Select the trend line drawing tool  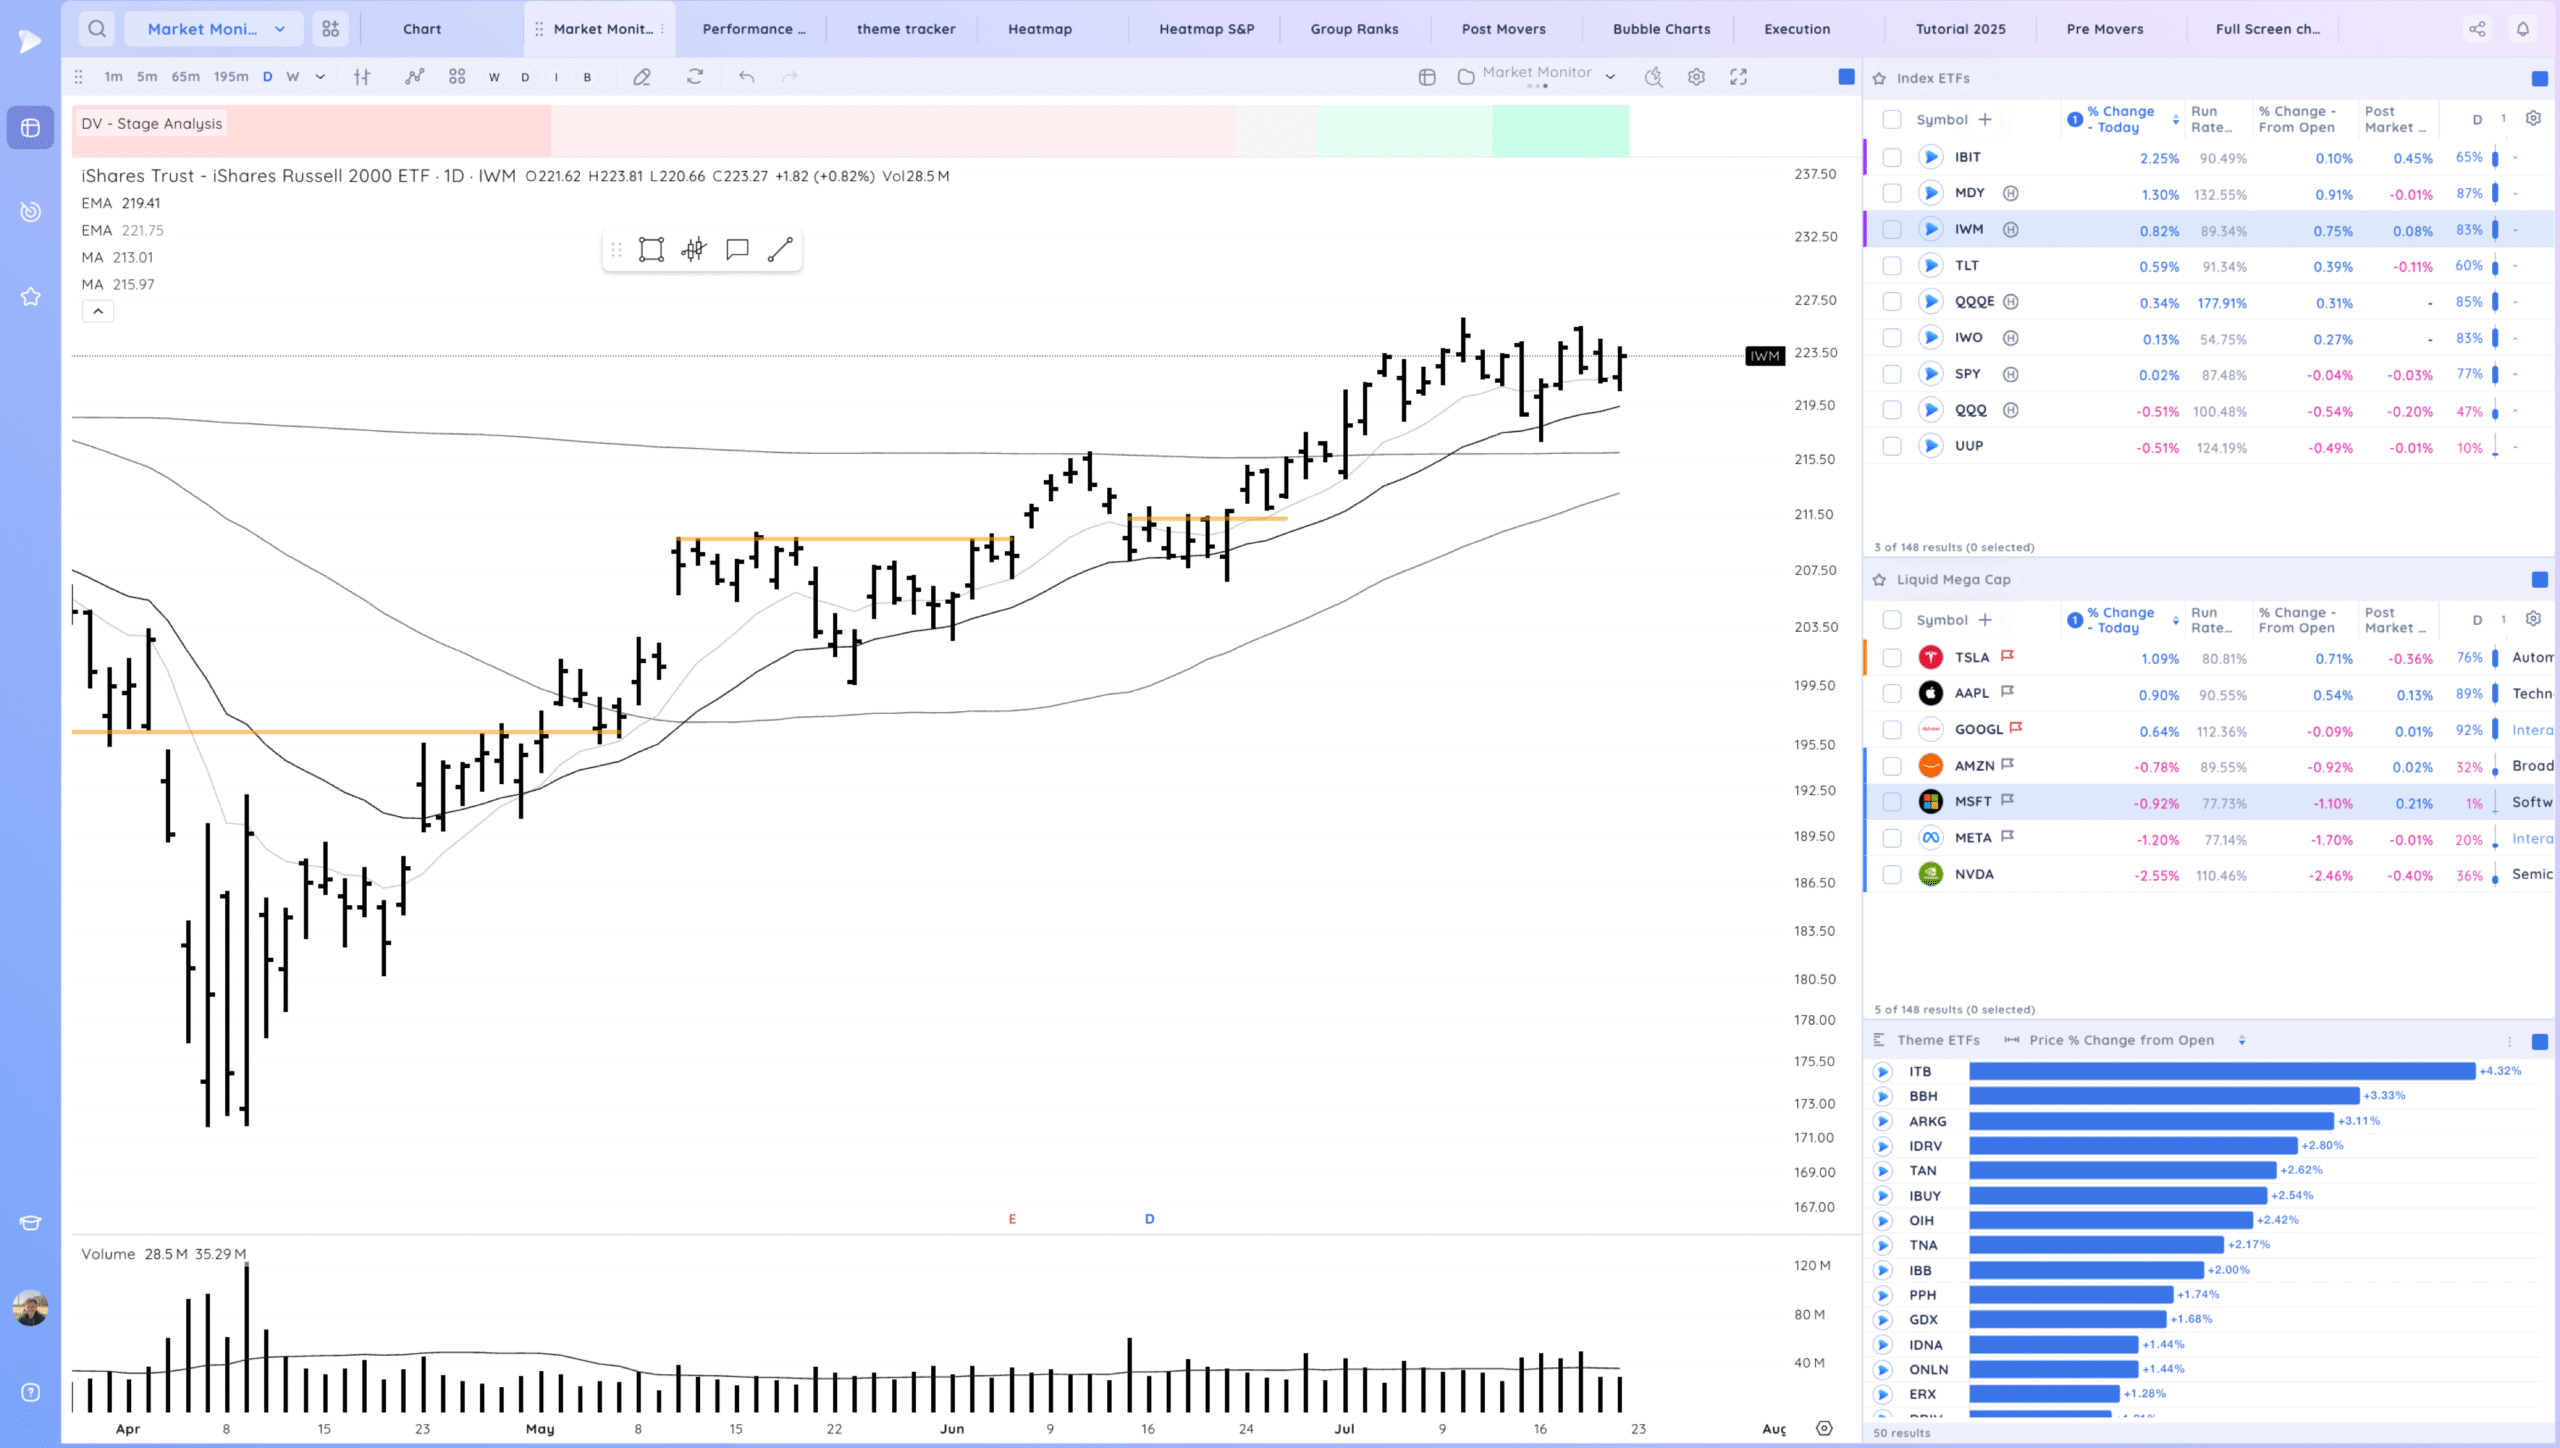[x=780, y=249]
